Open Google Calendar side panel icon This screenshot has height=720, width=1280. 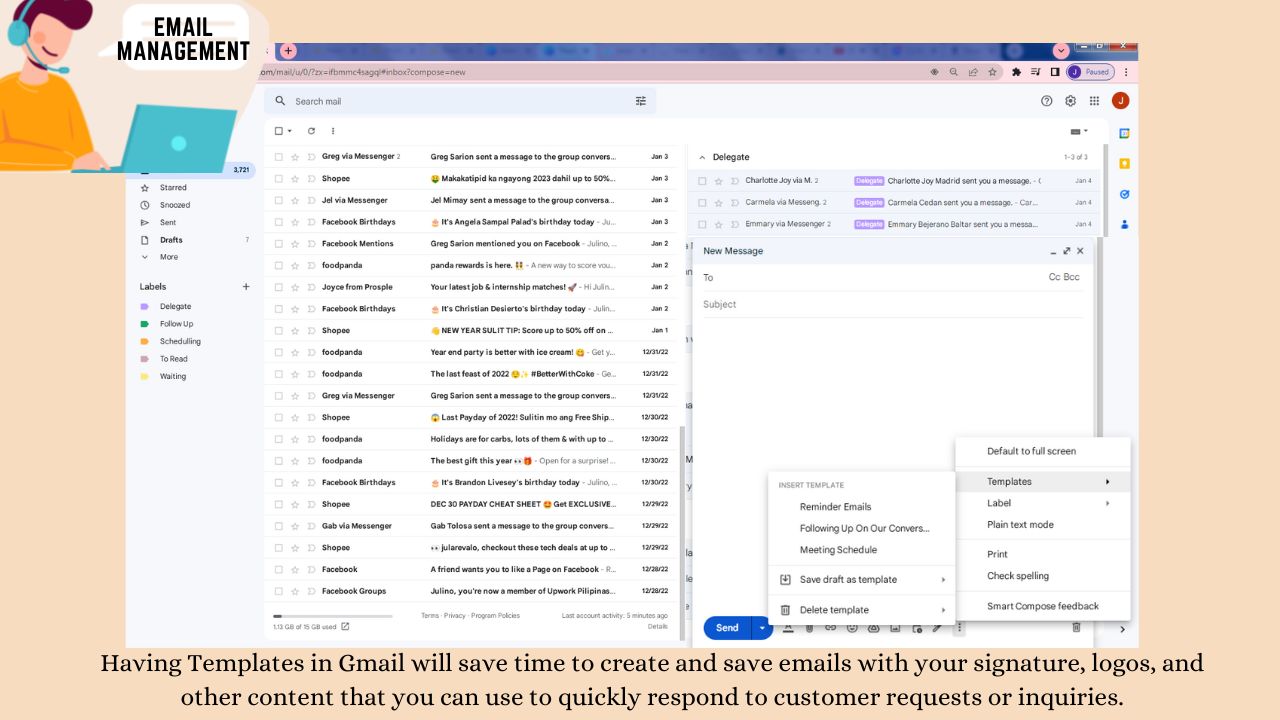pos(1124,133)
